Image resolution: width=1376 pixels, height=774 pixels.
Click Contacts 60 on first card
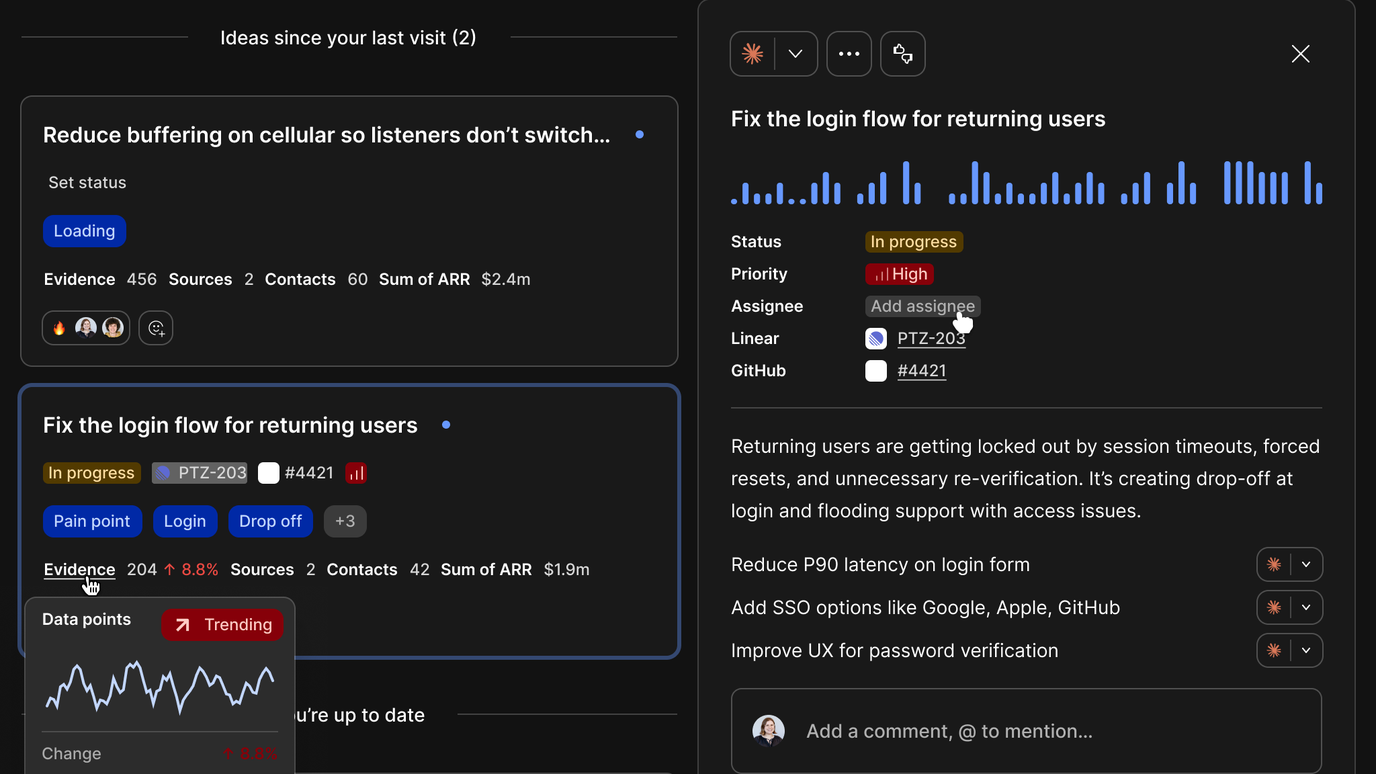click(x=316, y=279)
